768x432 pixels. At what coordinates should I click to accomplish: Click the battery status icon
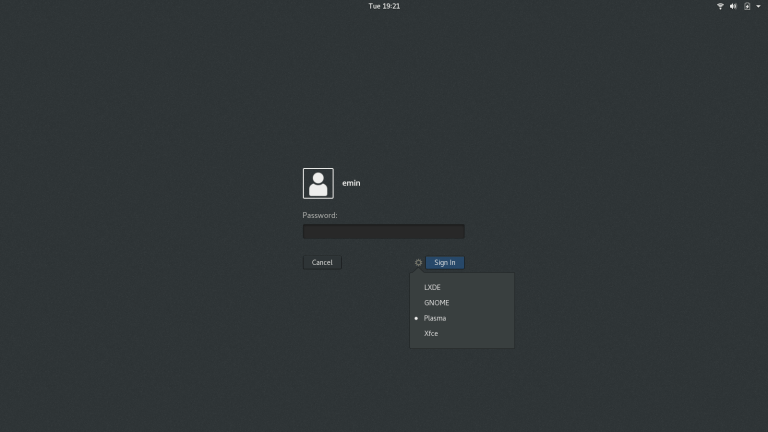(x=747, y=6)
